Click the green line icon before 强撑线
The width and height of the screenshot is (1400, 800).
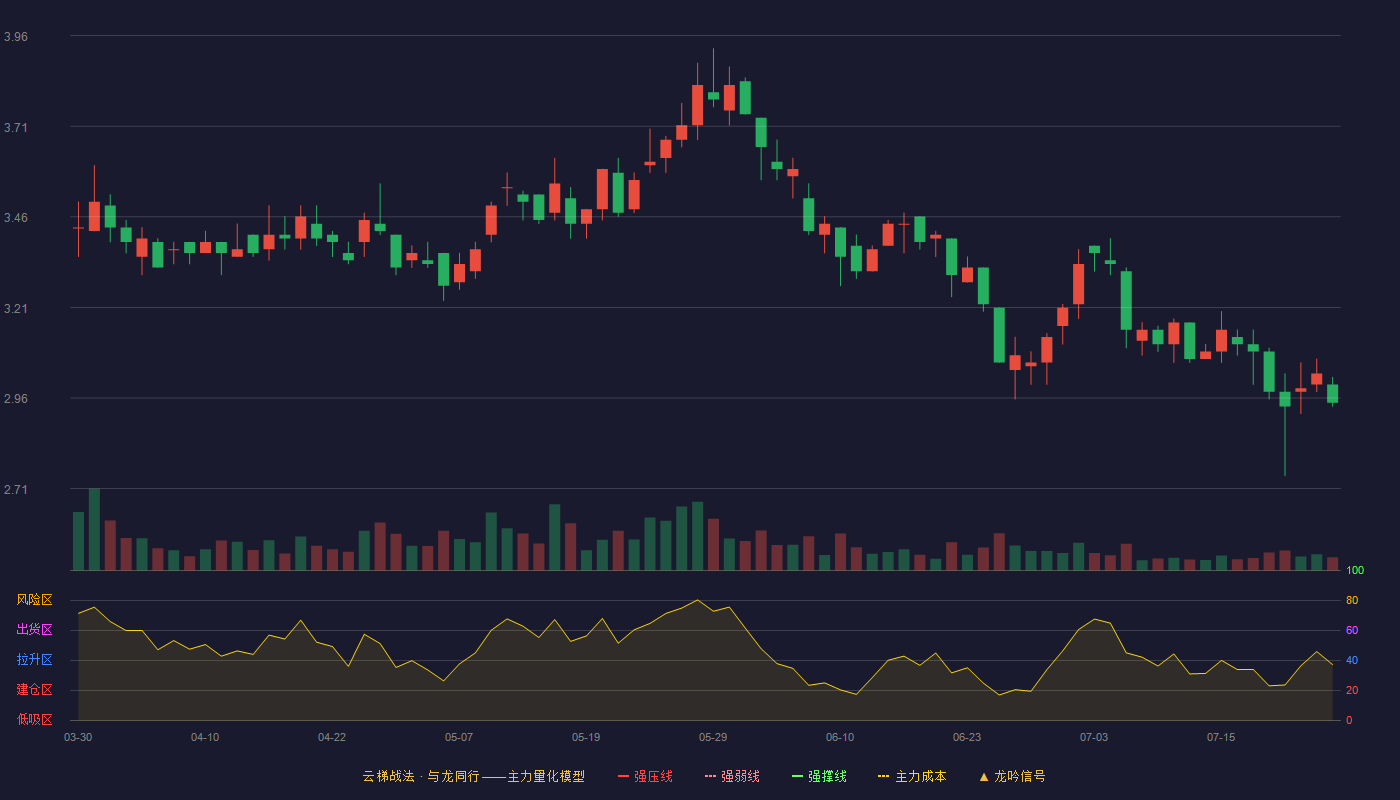(x=797, y=776)
